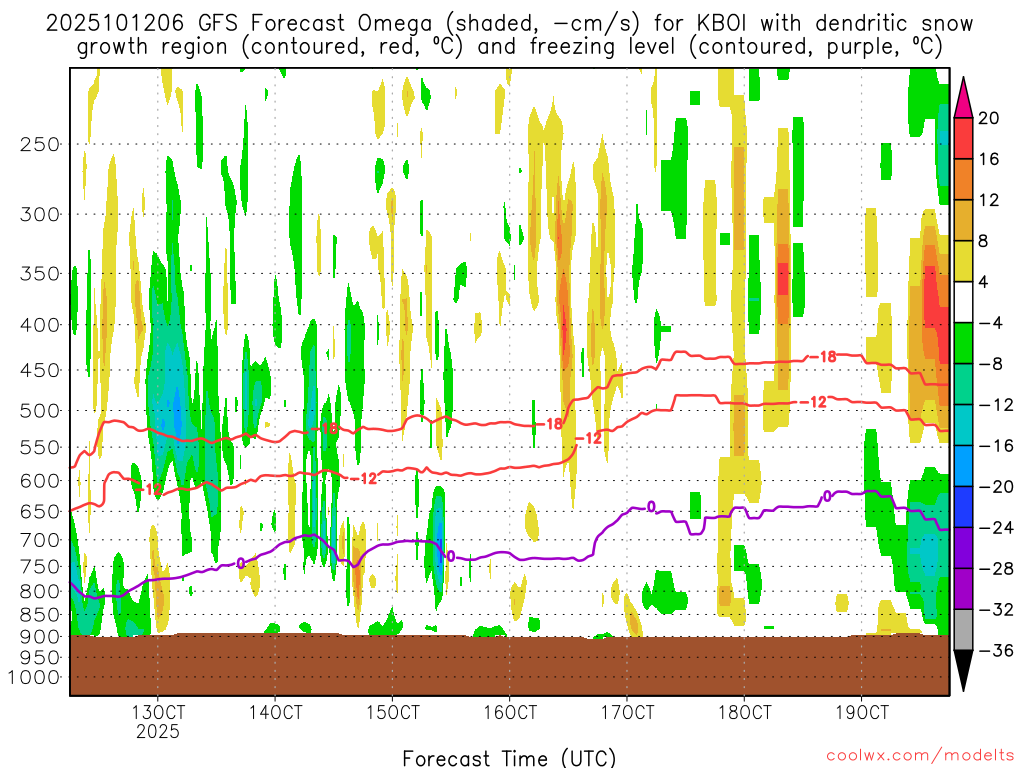Click the 190CT time axis label
1024x768 pixels.
tap(862, 711)
